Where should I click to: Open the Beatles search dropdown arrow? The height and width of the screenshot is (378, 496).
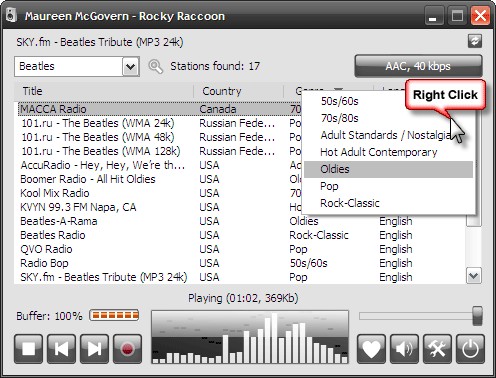click(x=130, y=67)
